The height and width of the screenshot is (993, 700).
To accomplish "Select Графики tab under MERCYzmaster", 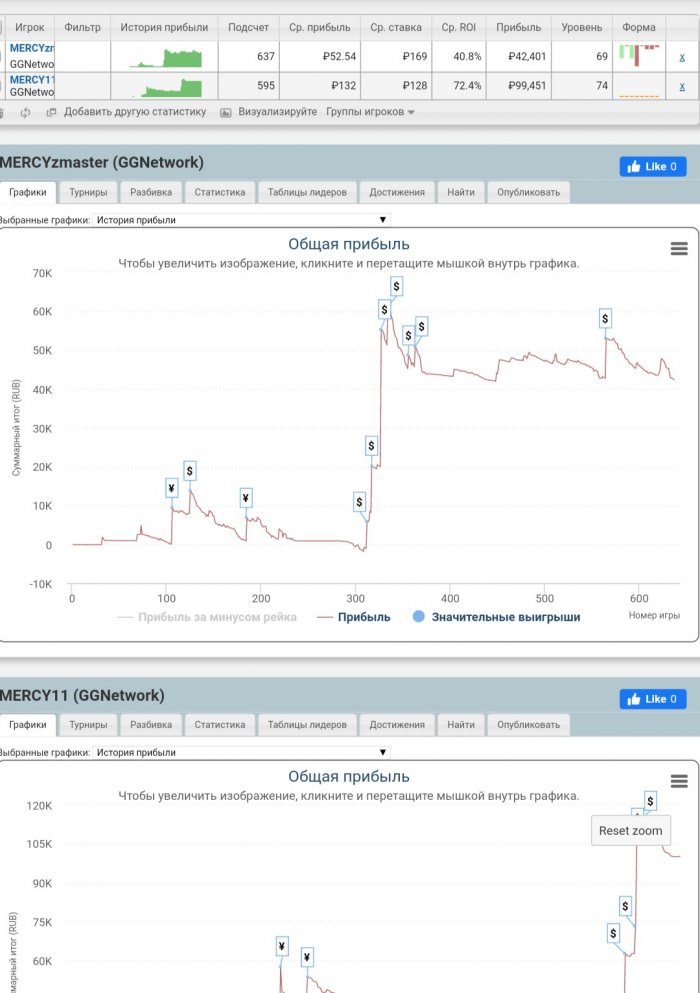I will [27, 193].
